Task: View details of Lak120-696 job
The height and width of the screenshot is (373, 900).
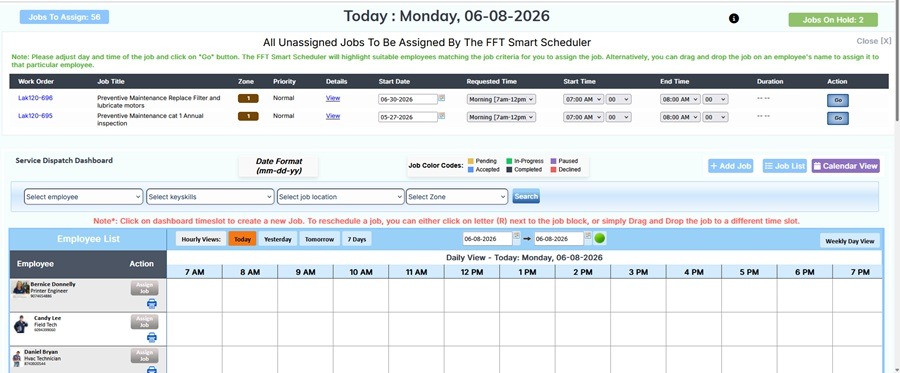Action: coord(333,98)
